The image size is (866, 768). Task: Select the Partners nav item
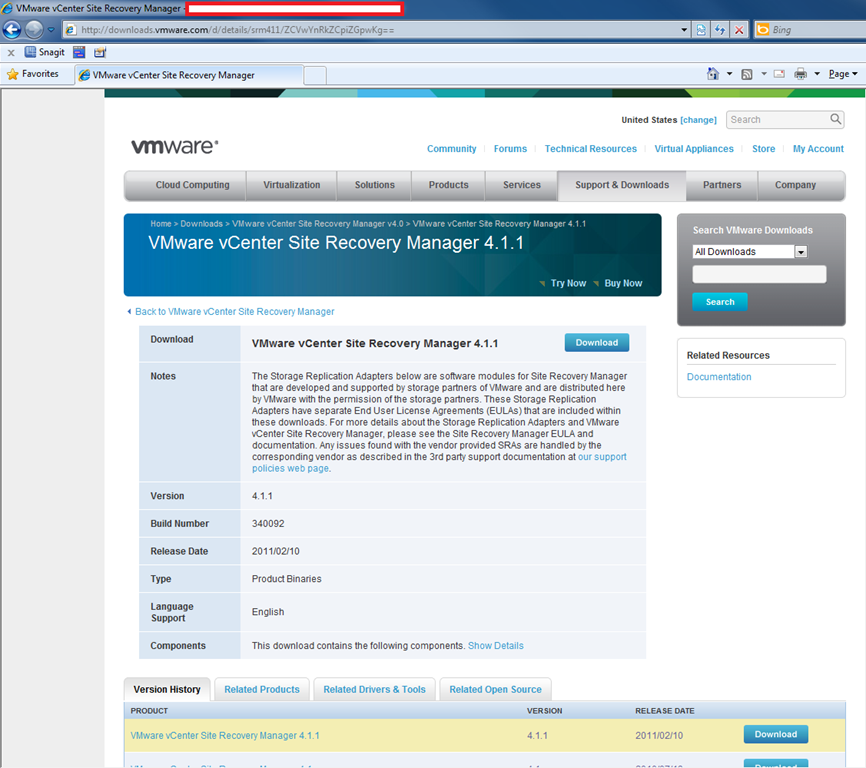[722, 185]
